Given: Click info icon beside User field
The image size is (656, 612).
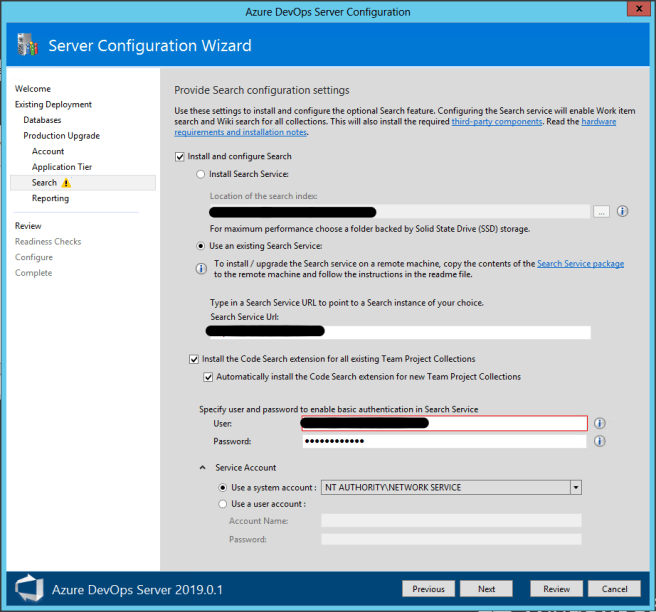Looking at the screenshot, I should click(x=600, y=424).
